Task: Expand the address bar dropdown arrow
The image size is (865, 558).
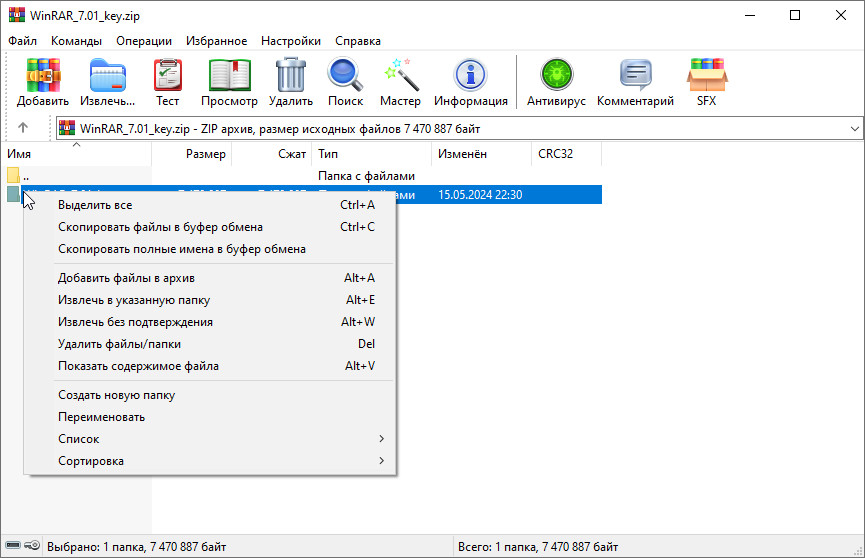Action: pos(855,129)
